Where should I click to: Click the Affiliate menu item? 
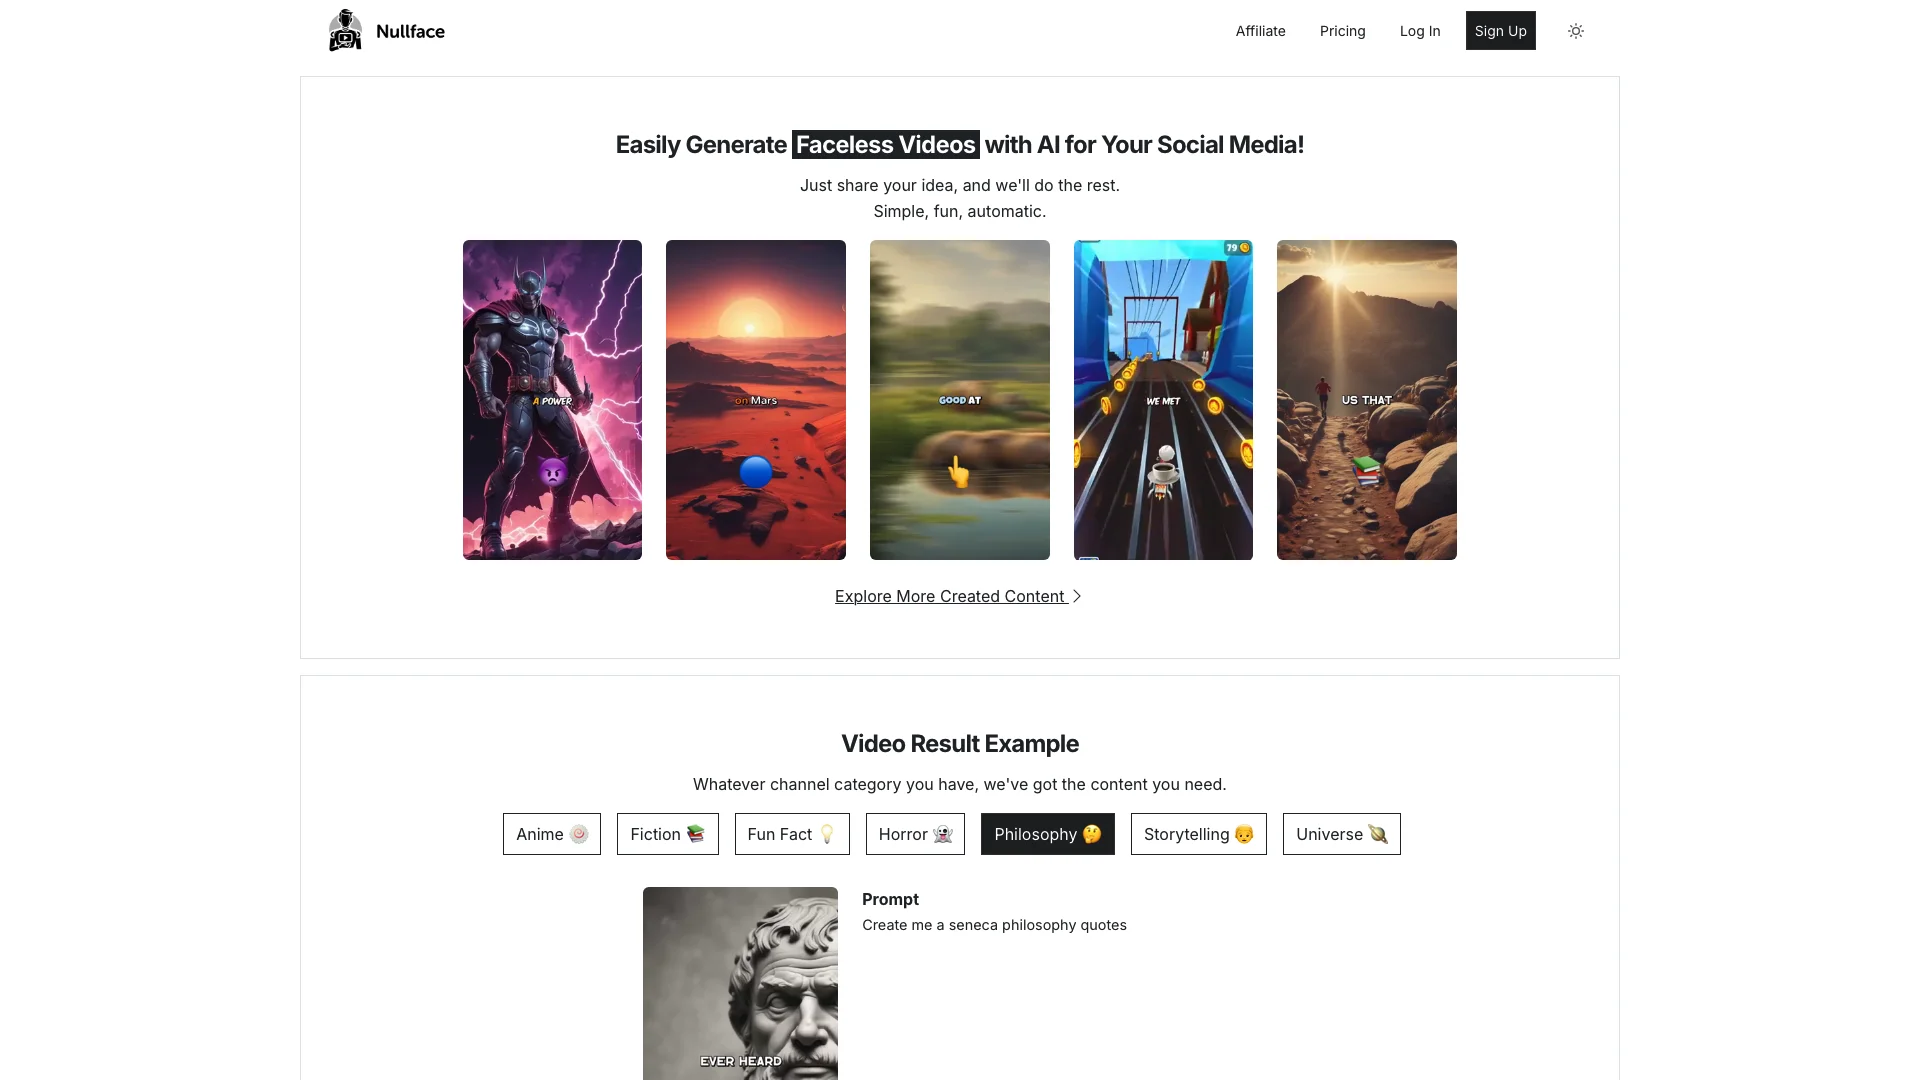tap(1261, 30)
